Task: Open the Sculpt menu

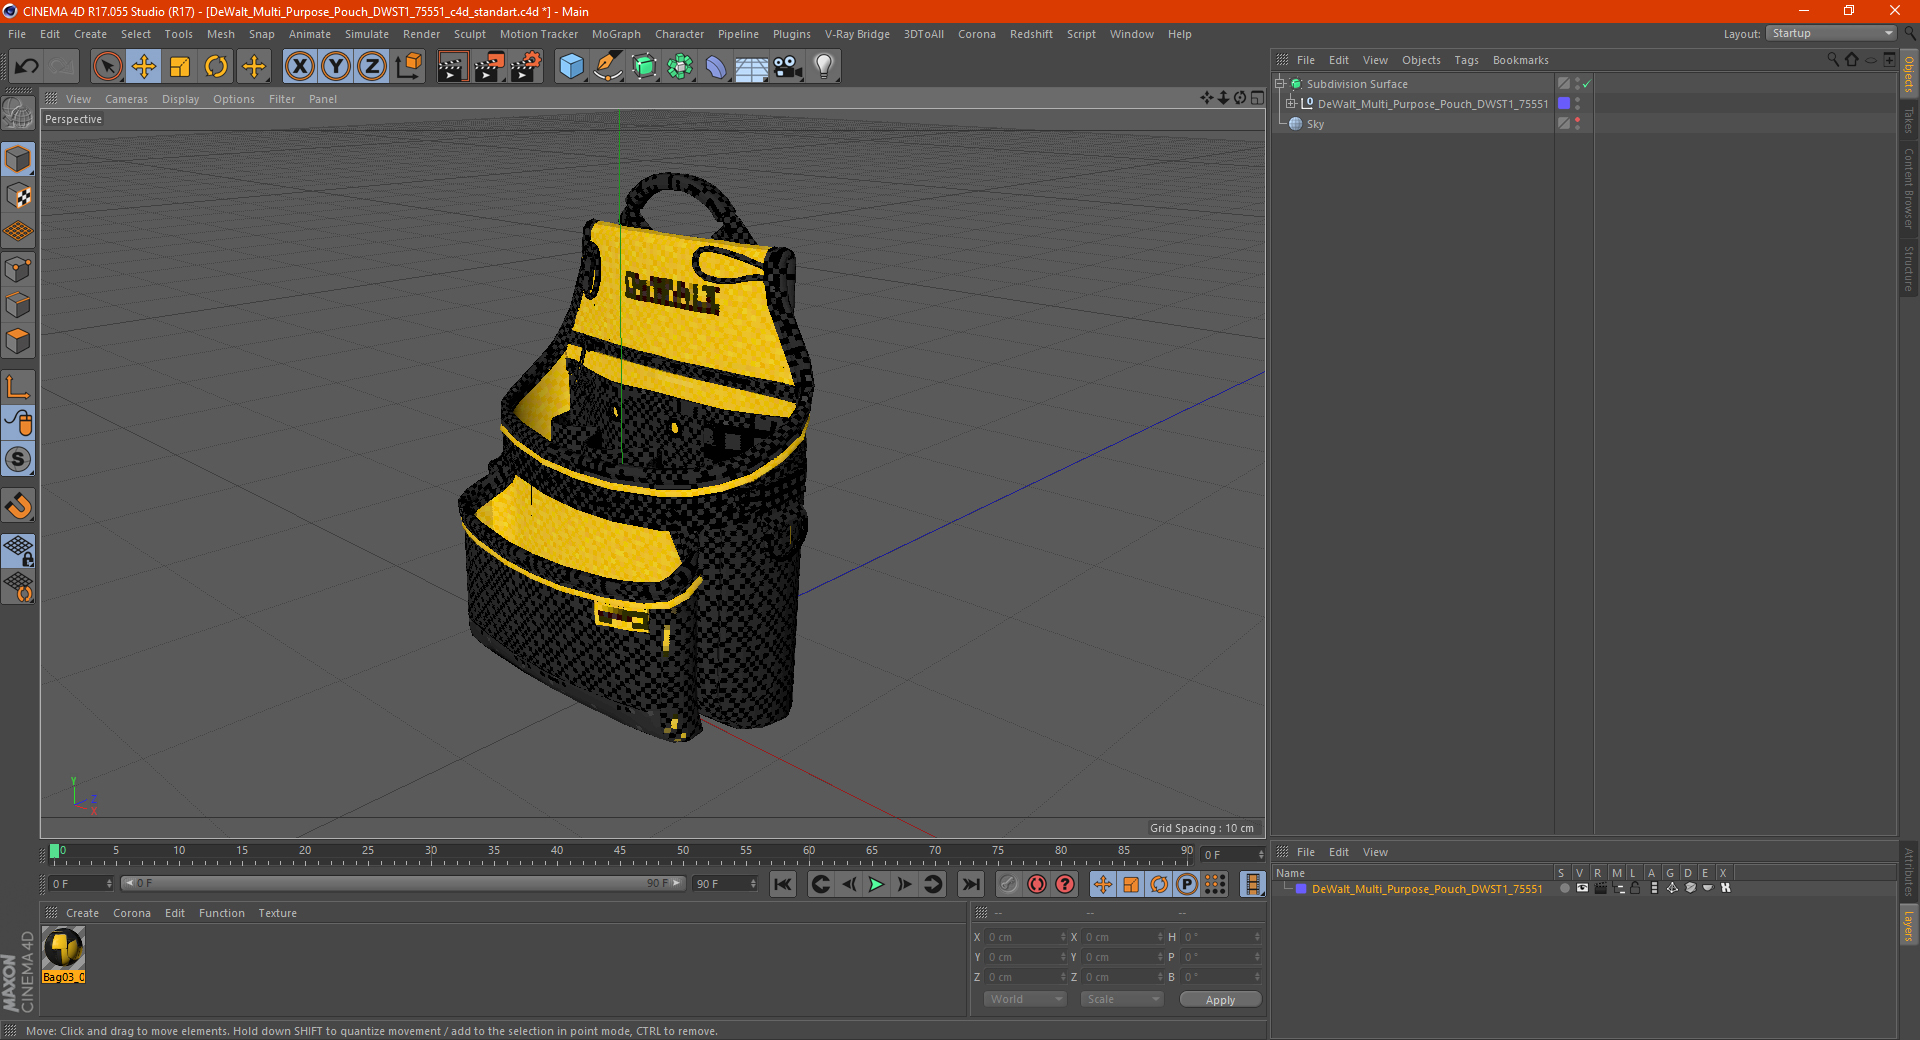Action: point(469,34)
